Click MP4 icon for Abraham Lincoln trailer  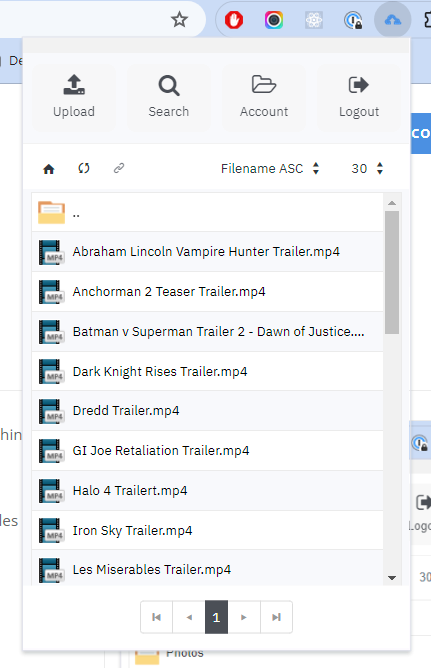[x=52, y=252]
